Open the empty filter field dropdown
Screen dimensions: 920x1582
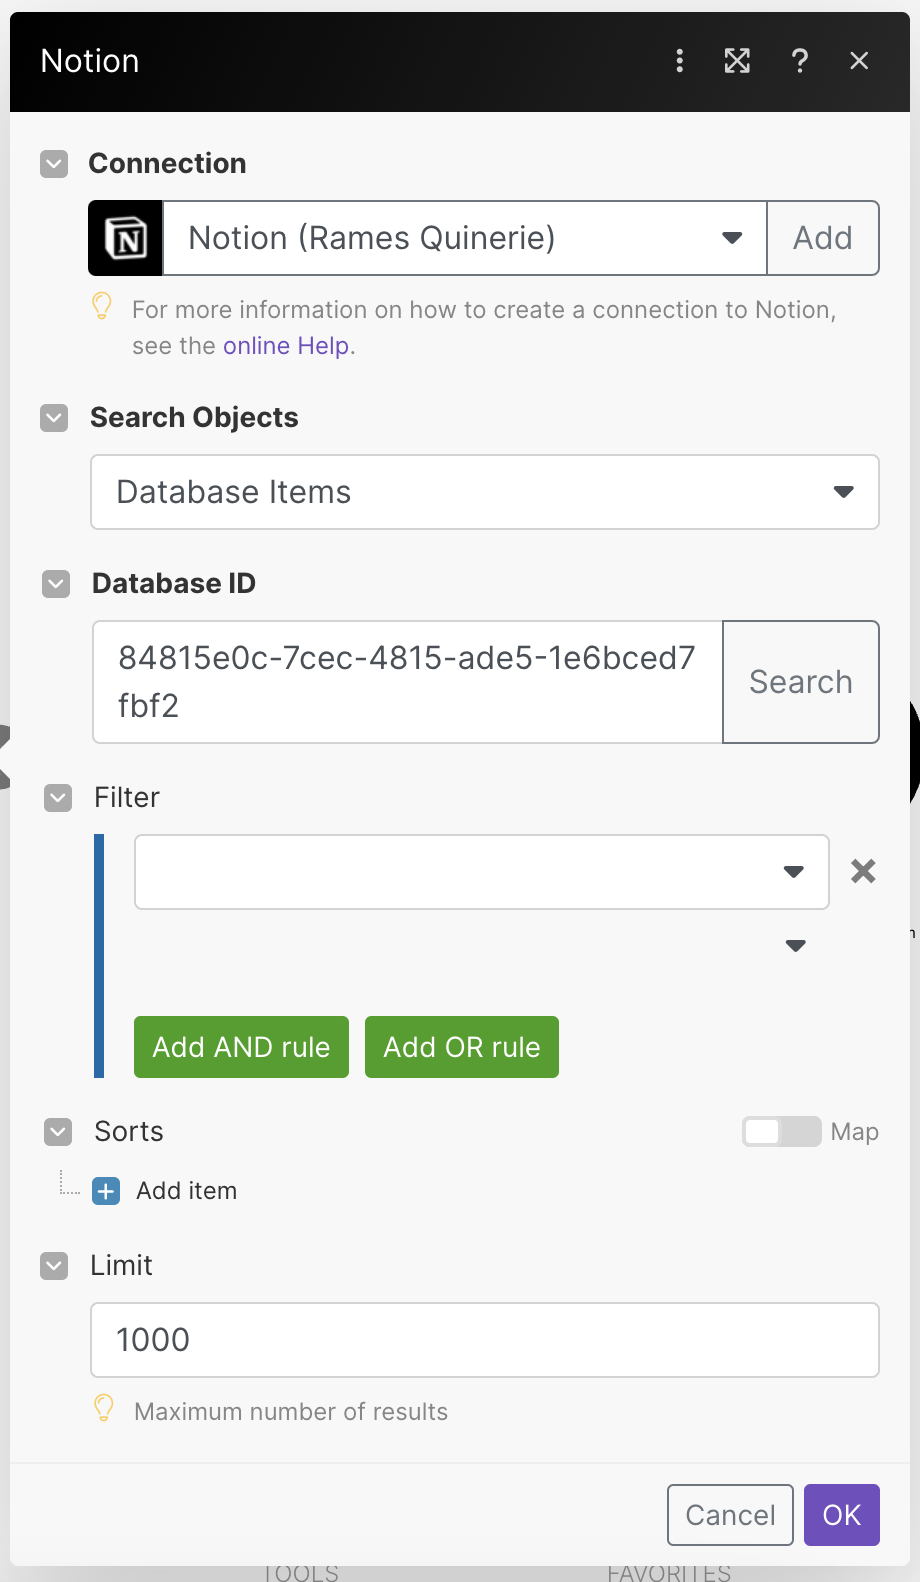[481, 872]
